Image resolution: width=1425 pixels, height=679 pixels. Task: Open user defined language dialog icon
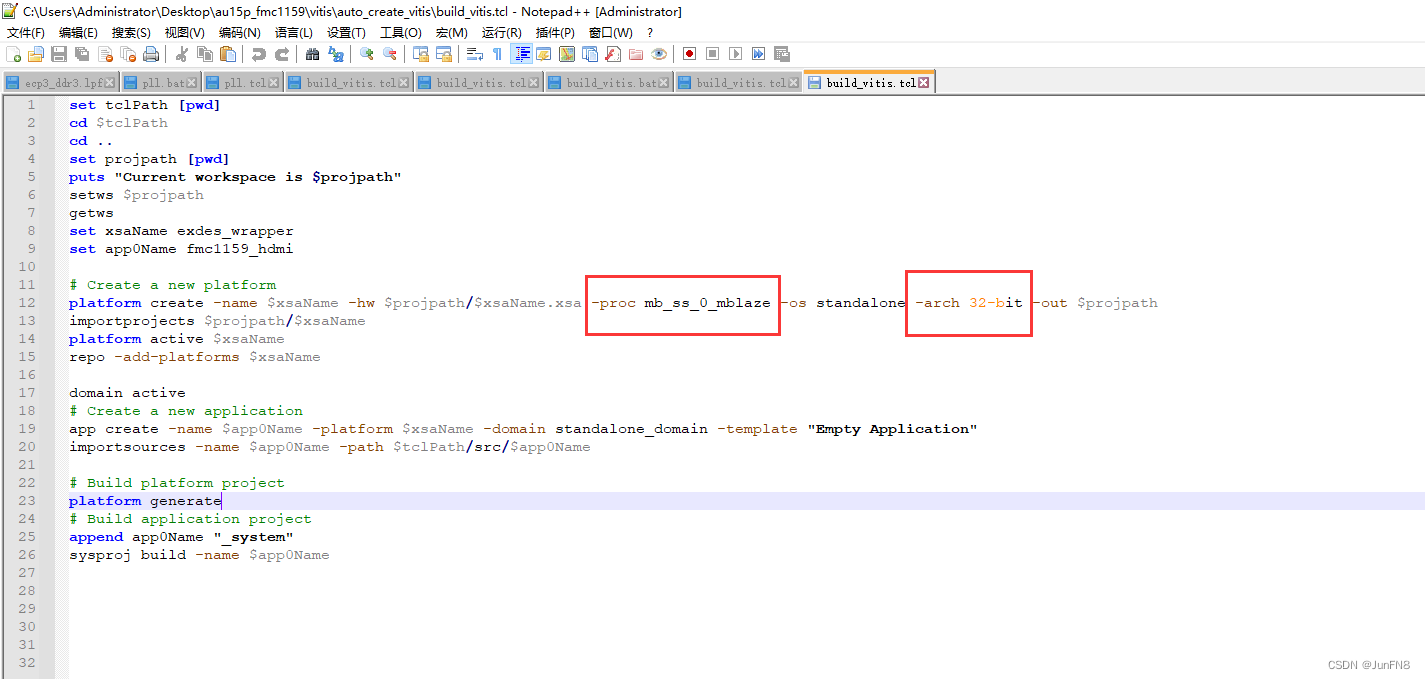tap(543, 54)
